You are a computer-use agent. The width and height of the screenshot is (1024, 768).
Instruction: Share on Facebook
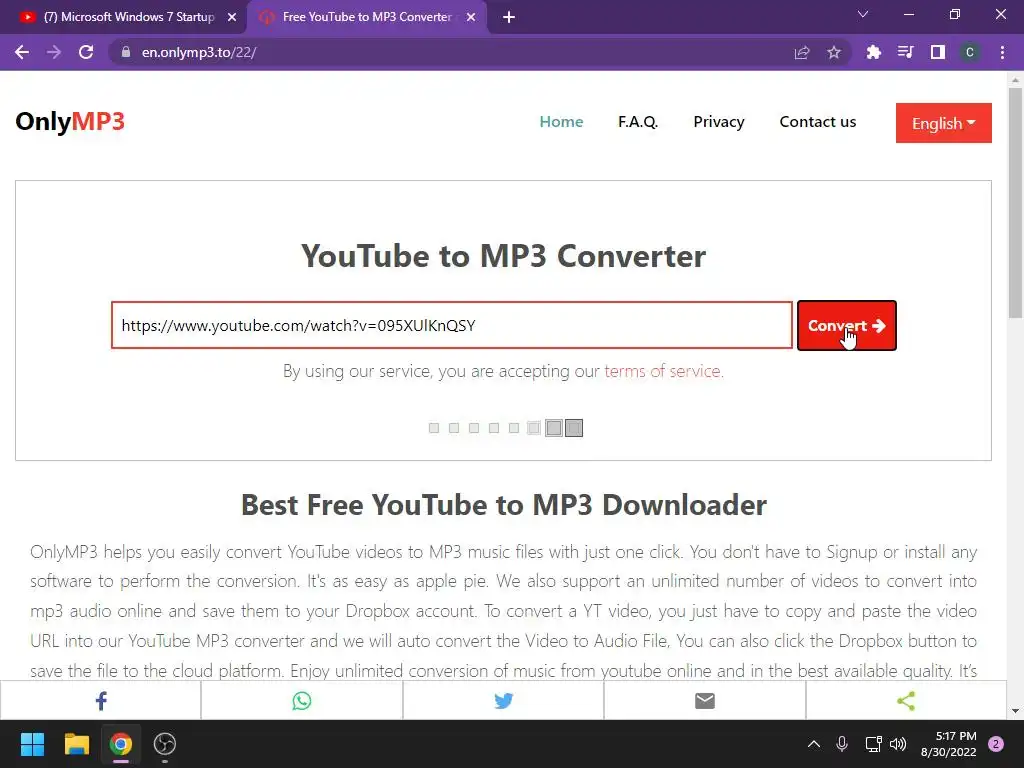(101, 701)
